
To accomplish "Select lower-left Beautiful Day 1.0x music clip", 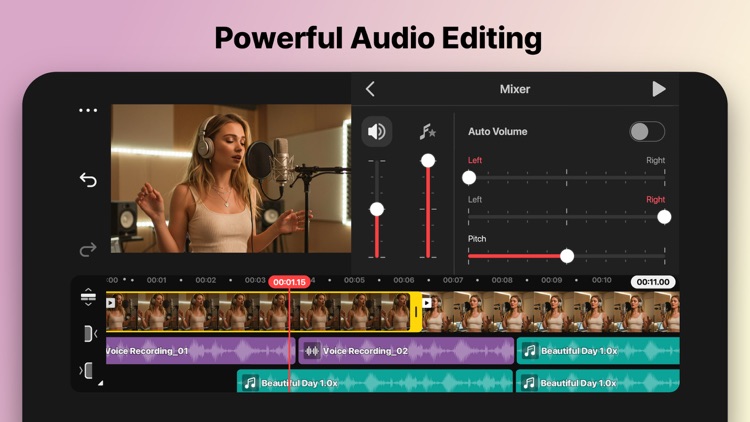I will click(x=375, y=383).
